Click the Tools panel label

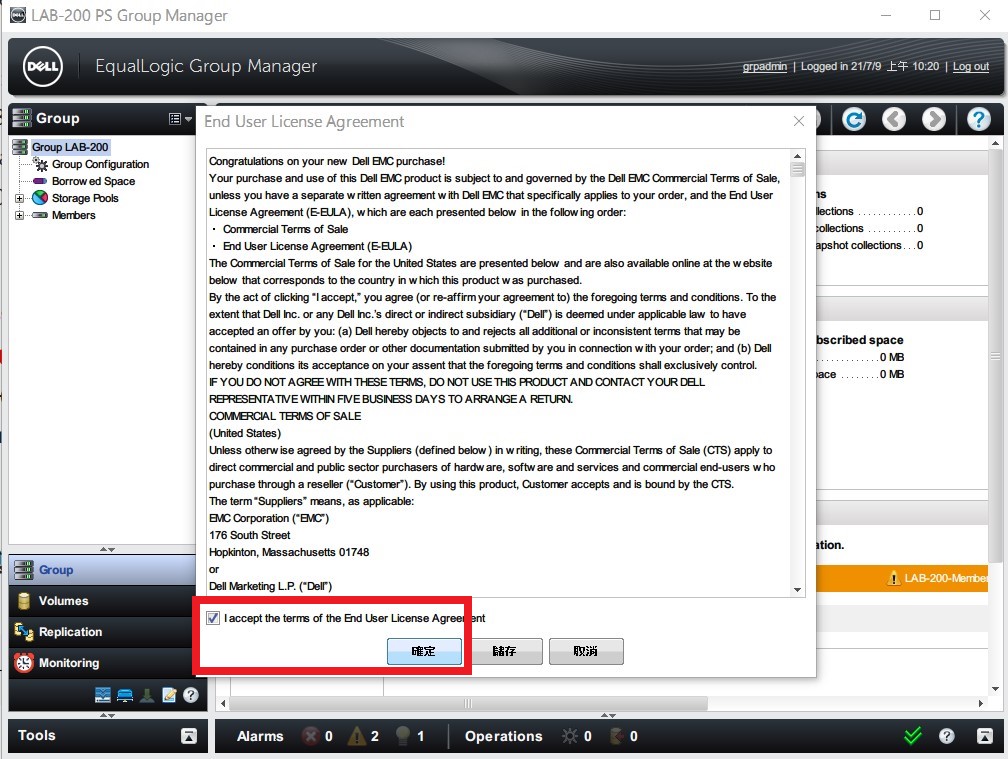coord(37,735)
